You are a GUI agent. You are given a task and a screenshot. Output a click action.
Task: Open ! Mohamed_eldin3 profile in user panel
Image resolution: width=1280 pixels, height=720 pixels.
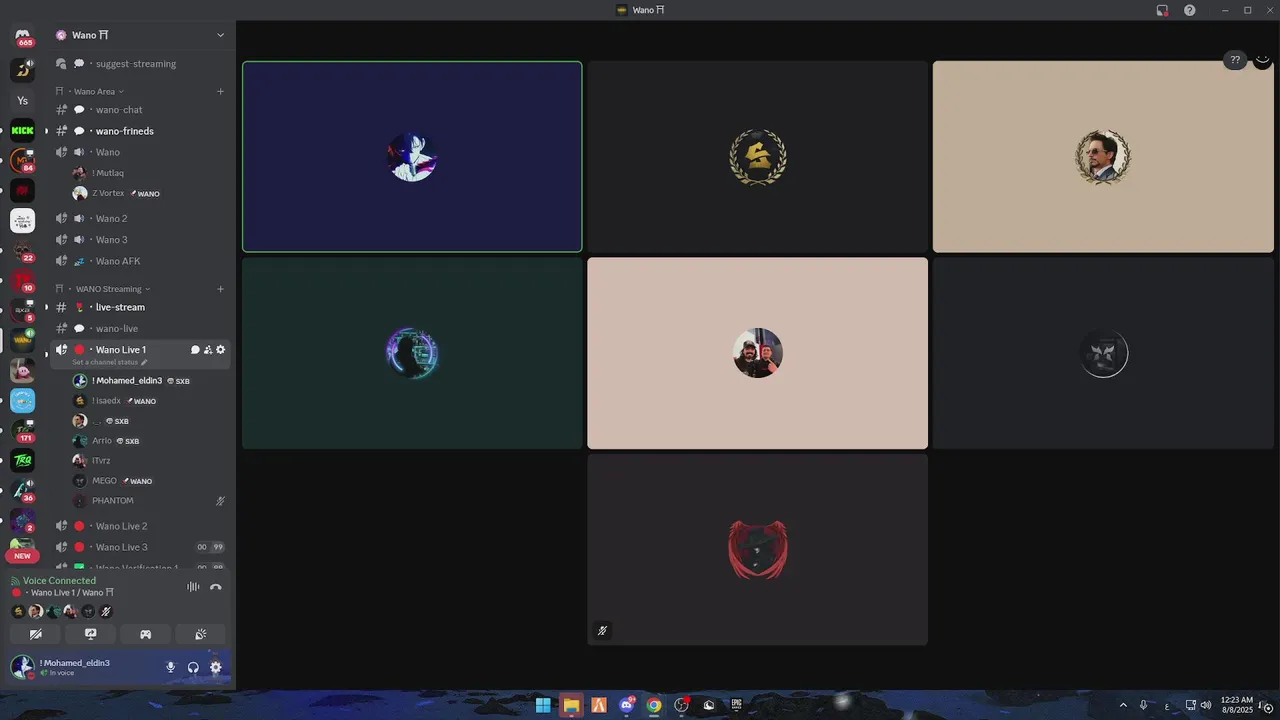(62, 667)
